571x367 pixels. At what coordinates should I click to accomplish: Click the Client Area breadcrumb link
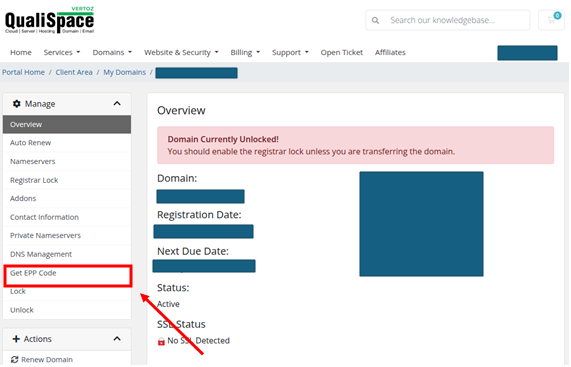[74, 72]
